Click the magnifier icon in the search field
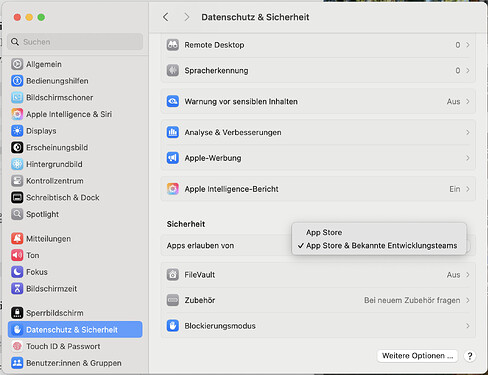 [x=15, y=42]
